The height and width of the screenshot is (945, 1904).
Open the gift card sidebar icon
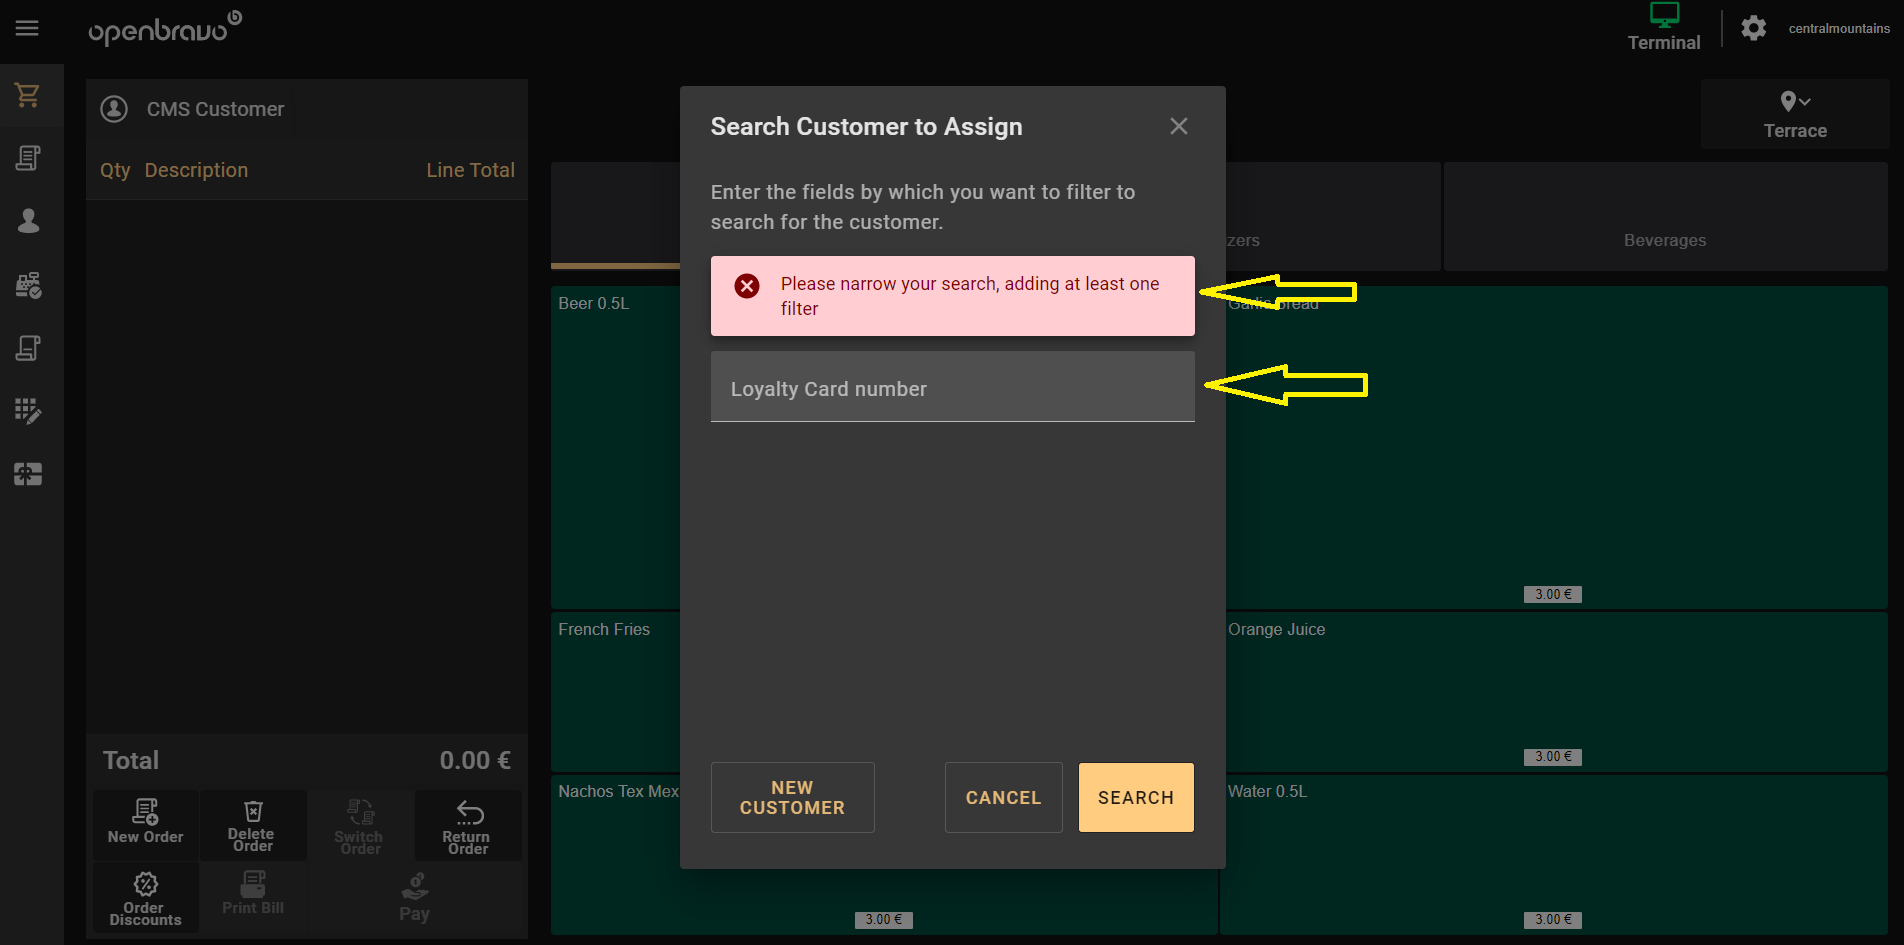click(x=28, y=474)
